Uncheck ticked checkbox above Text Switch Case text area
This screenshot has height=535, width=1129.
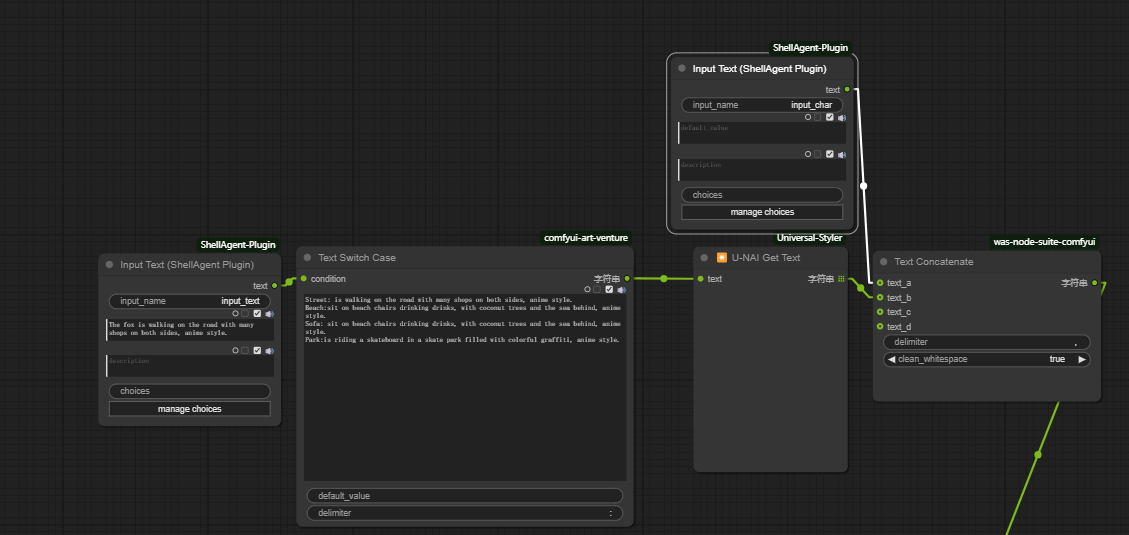[609, 289]
